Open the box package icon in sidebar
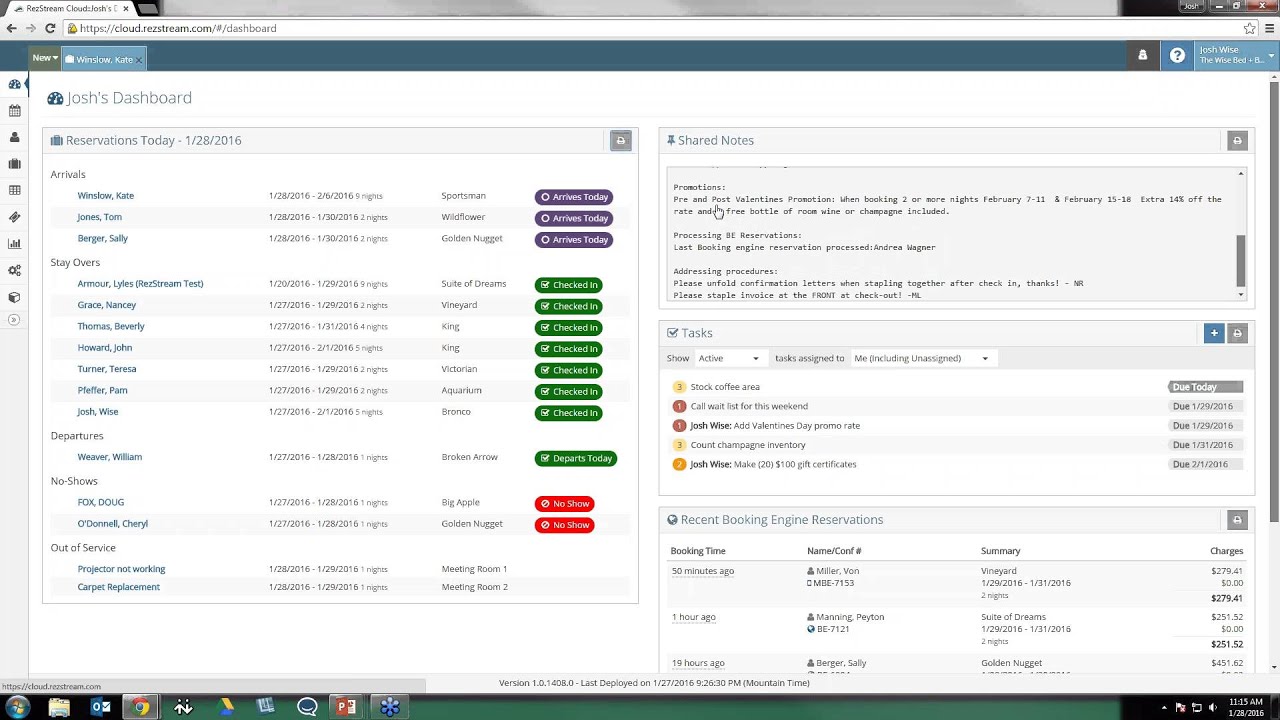This screenshot has width=1280, height=720. 14,297
